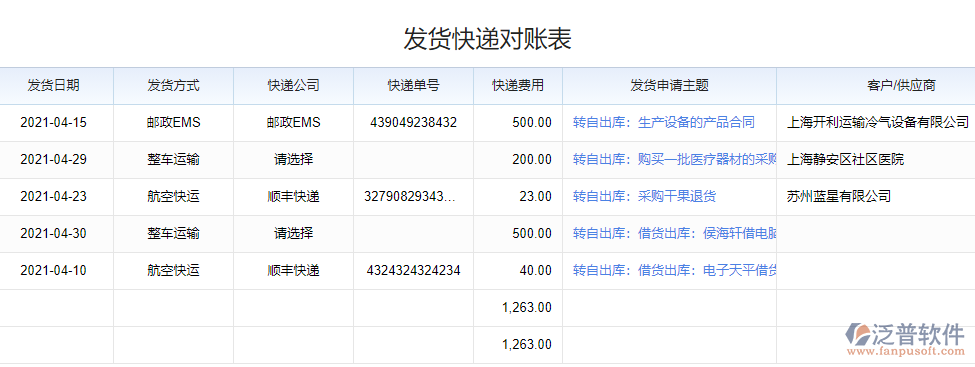Open link 转自出库：购买一批医疗器材的采购
Viewport: 975px width, 367px height.
click(x=675, y=160)
